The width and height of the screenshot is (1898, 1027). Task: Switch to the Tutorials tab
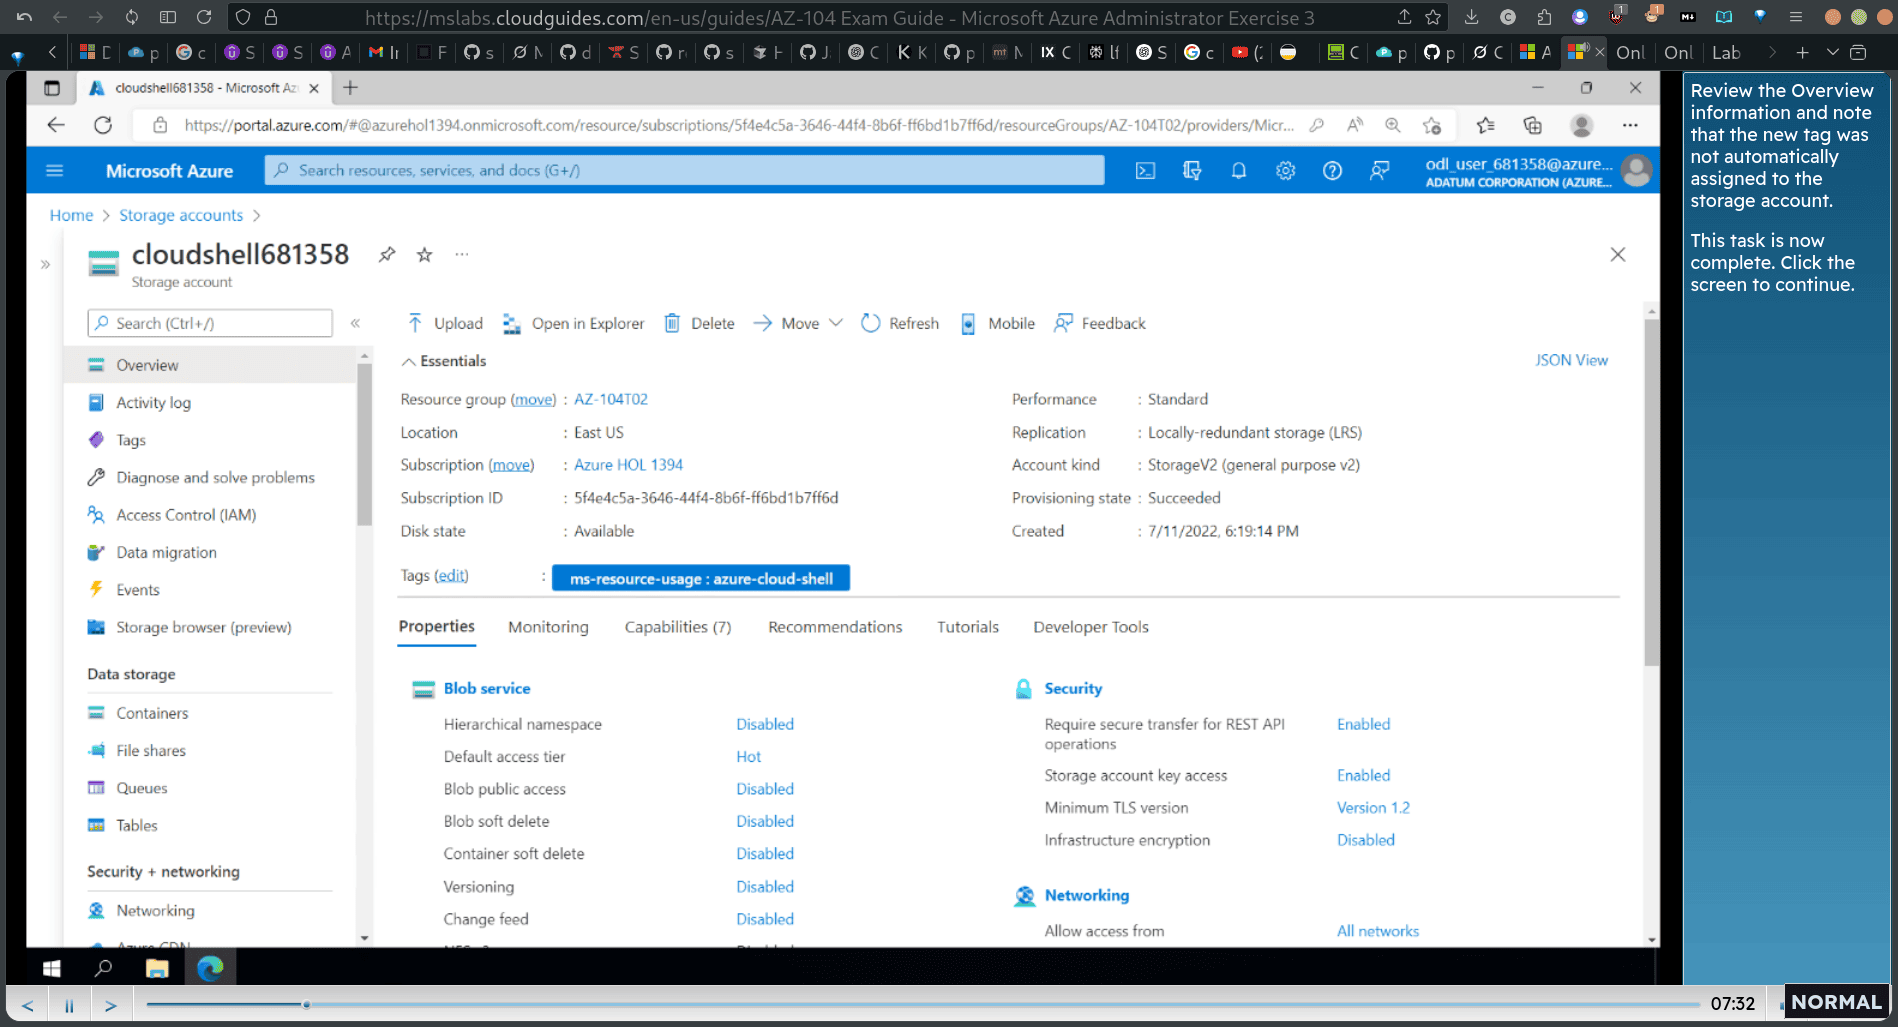coord(968,627)
